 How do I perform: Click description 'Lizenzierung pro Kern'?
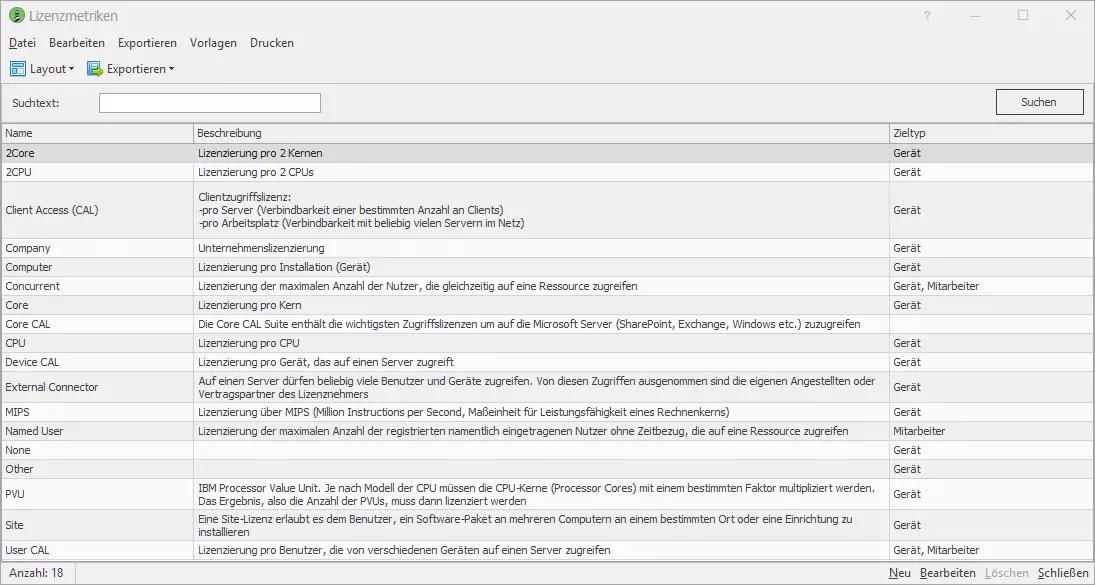250,305
